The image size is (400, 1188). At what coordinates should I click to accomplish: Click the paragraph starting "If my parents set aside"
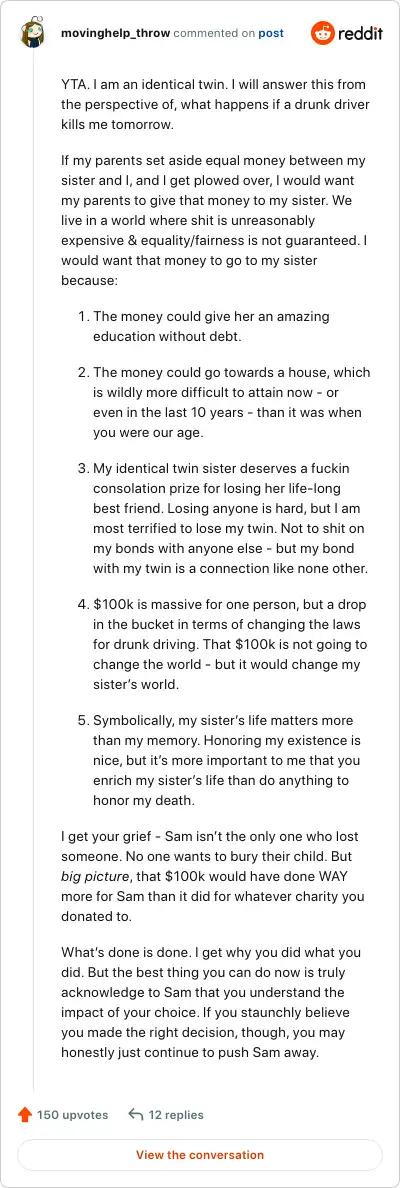[215, 220]
